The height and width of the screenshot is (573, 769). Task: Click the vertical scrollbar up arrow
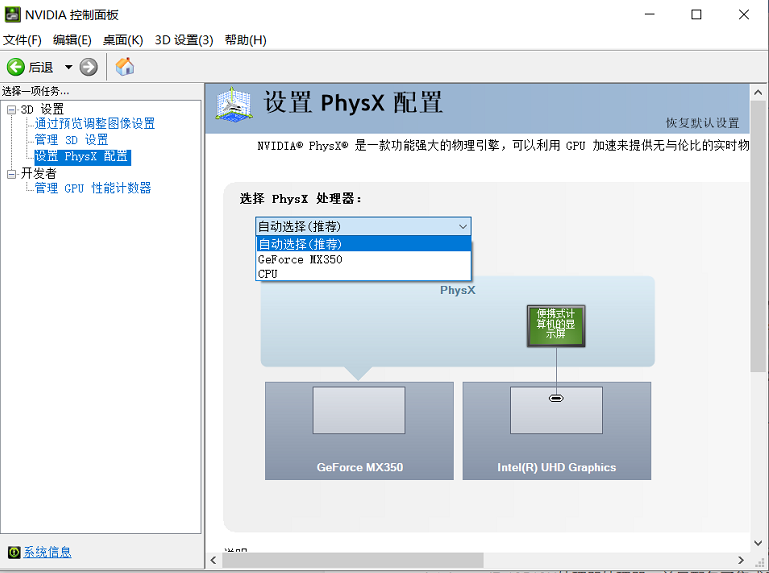coord(758,92)
